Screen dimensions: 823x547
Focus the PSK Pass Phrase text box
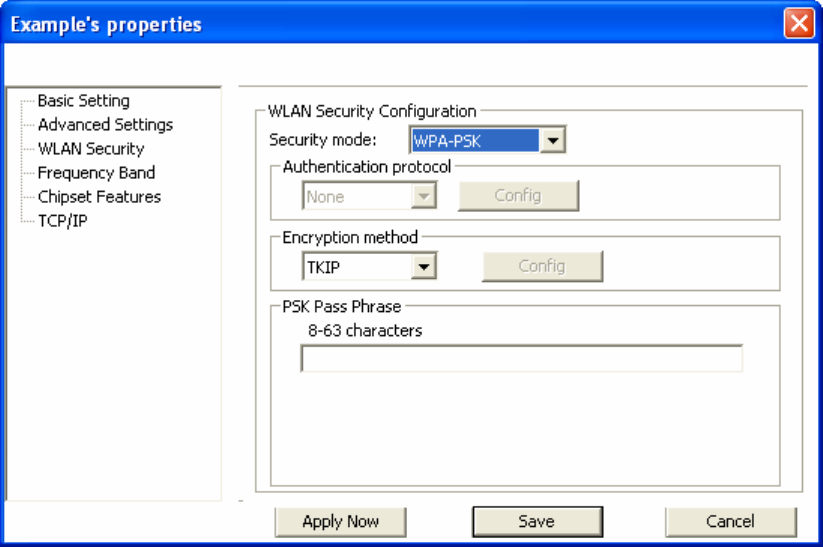(x=522, y=359)
